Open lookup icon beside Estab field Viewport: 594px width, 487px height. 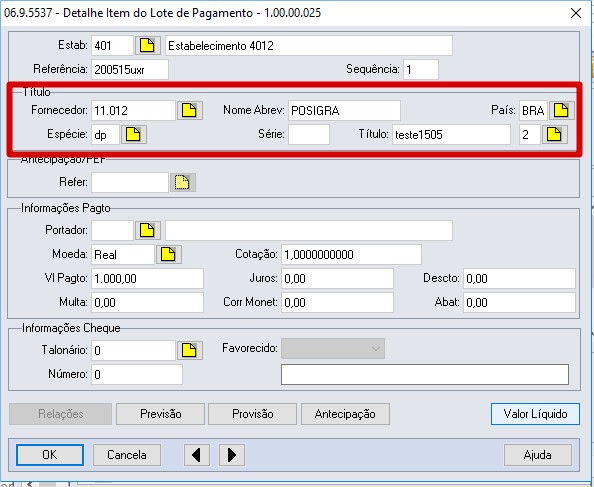(147, 45)
